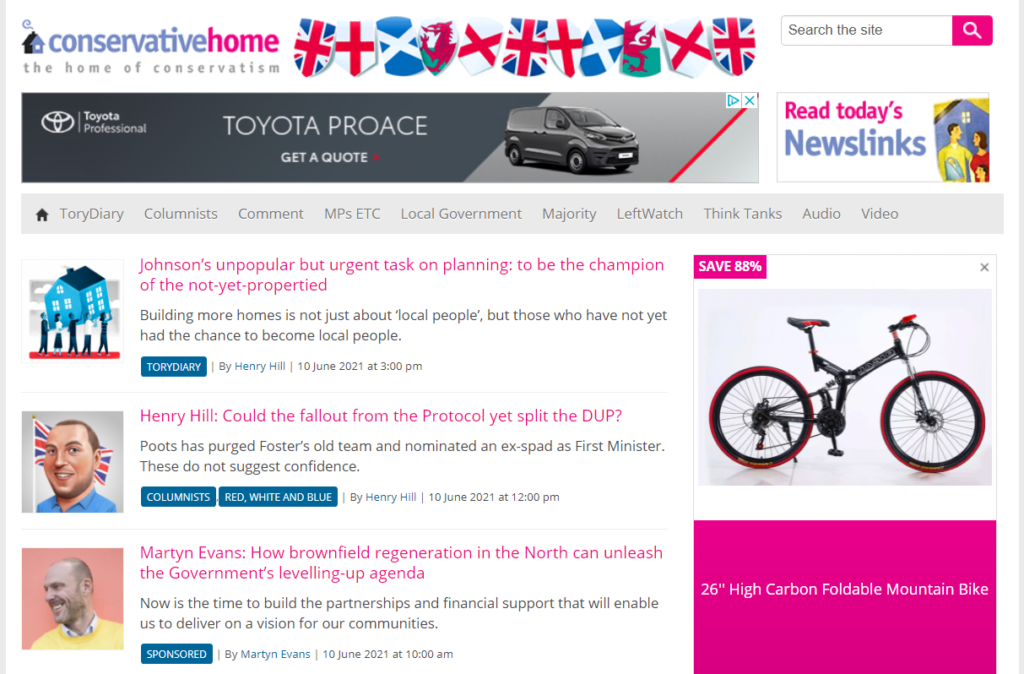Select Think Tanks in the navigation bar
The width and height of the screenshot is (1024, 674).
coord(742,214)
